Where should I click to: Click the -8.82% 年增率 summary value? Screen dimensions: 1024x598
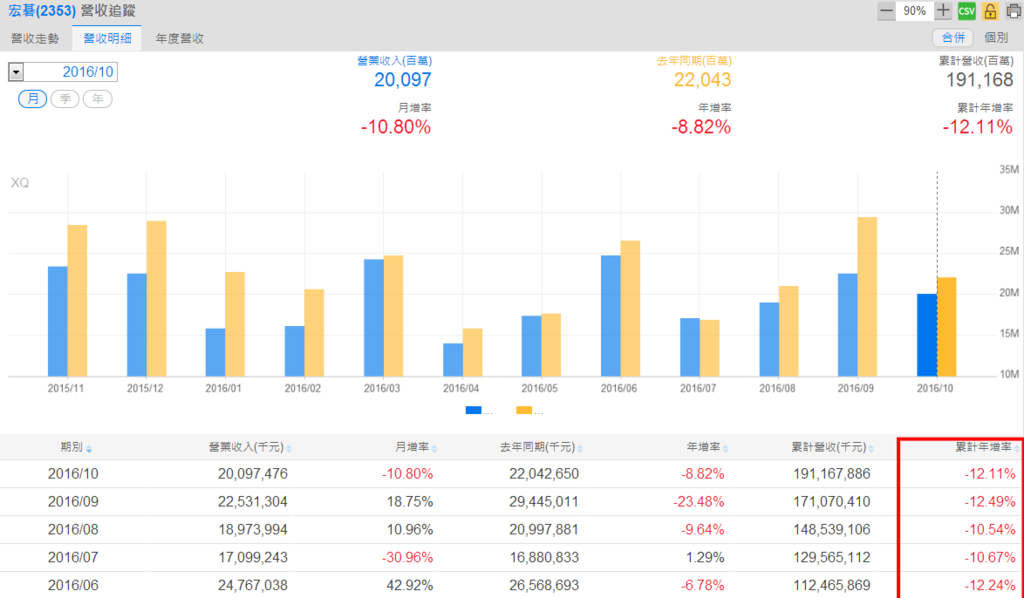click(701, 127)
